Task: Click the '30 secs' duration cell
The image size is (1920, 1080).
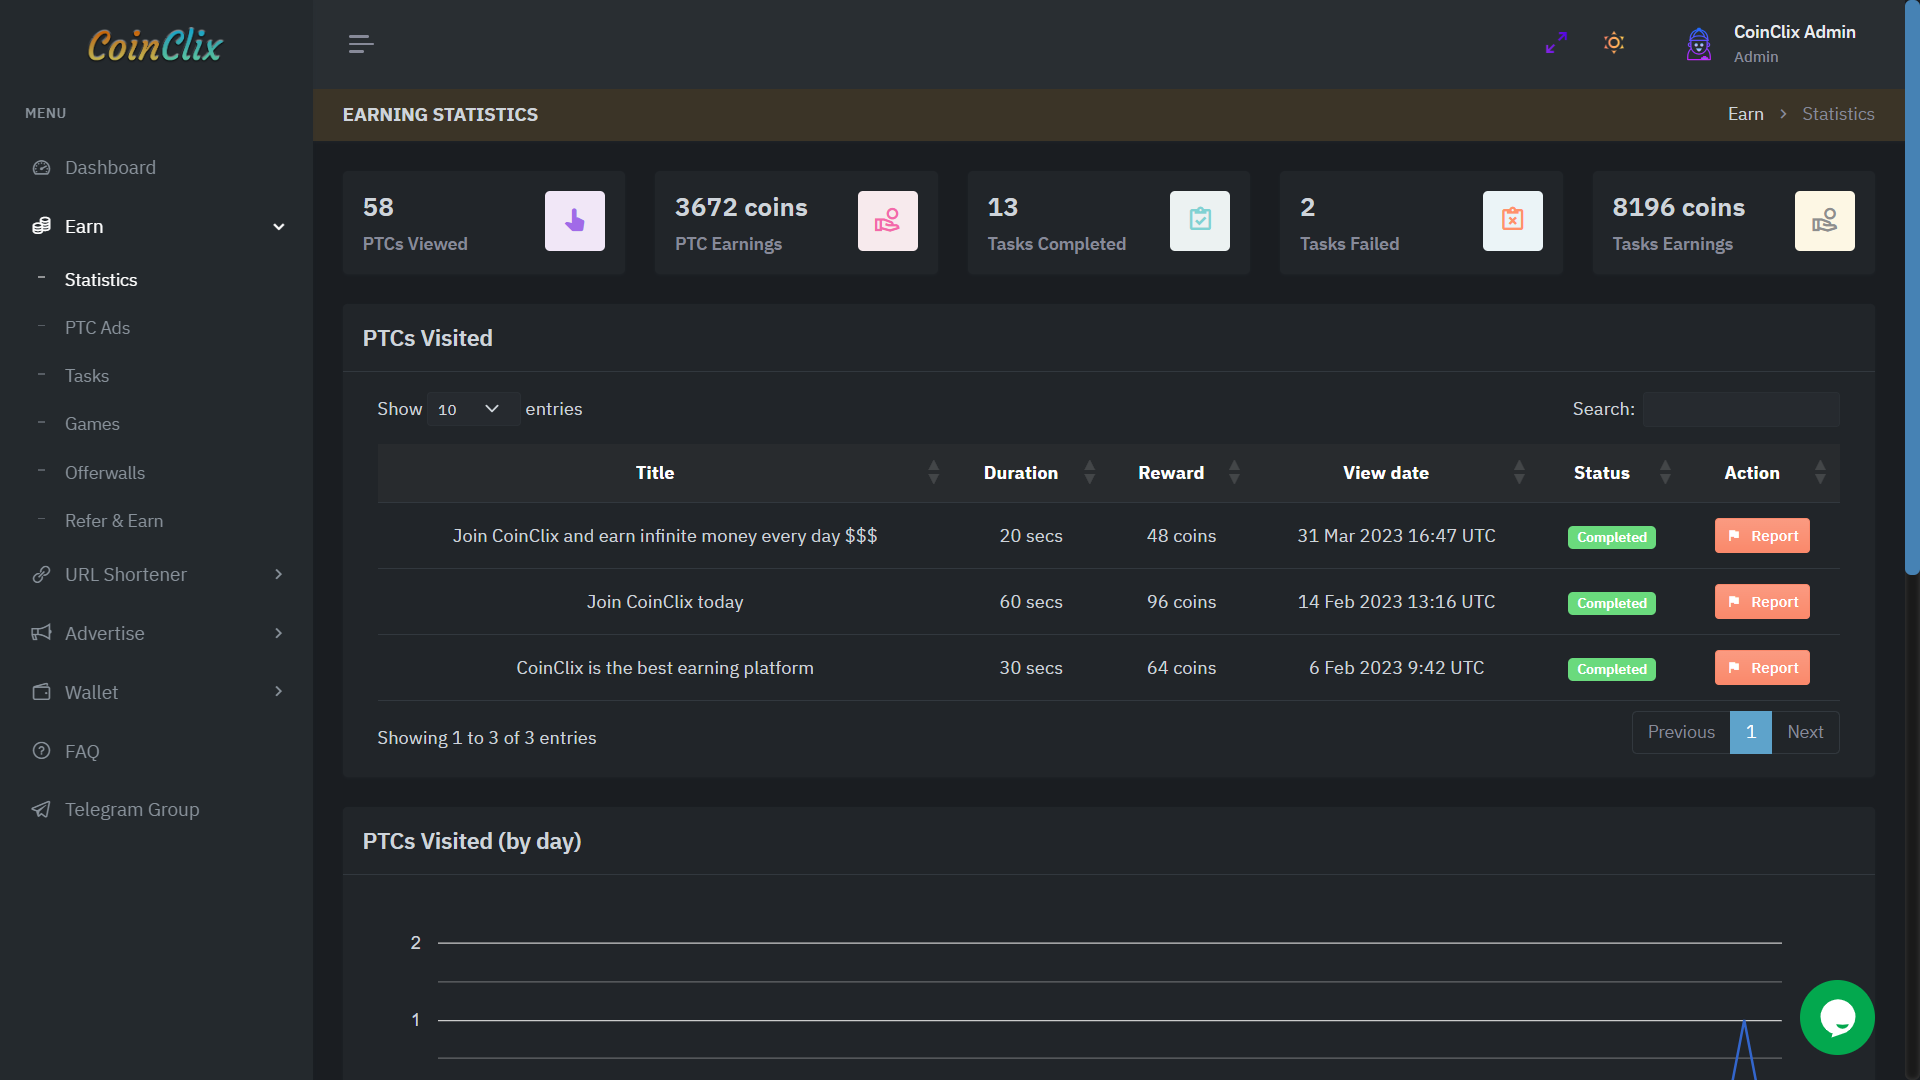Action: pos(1031,668)
